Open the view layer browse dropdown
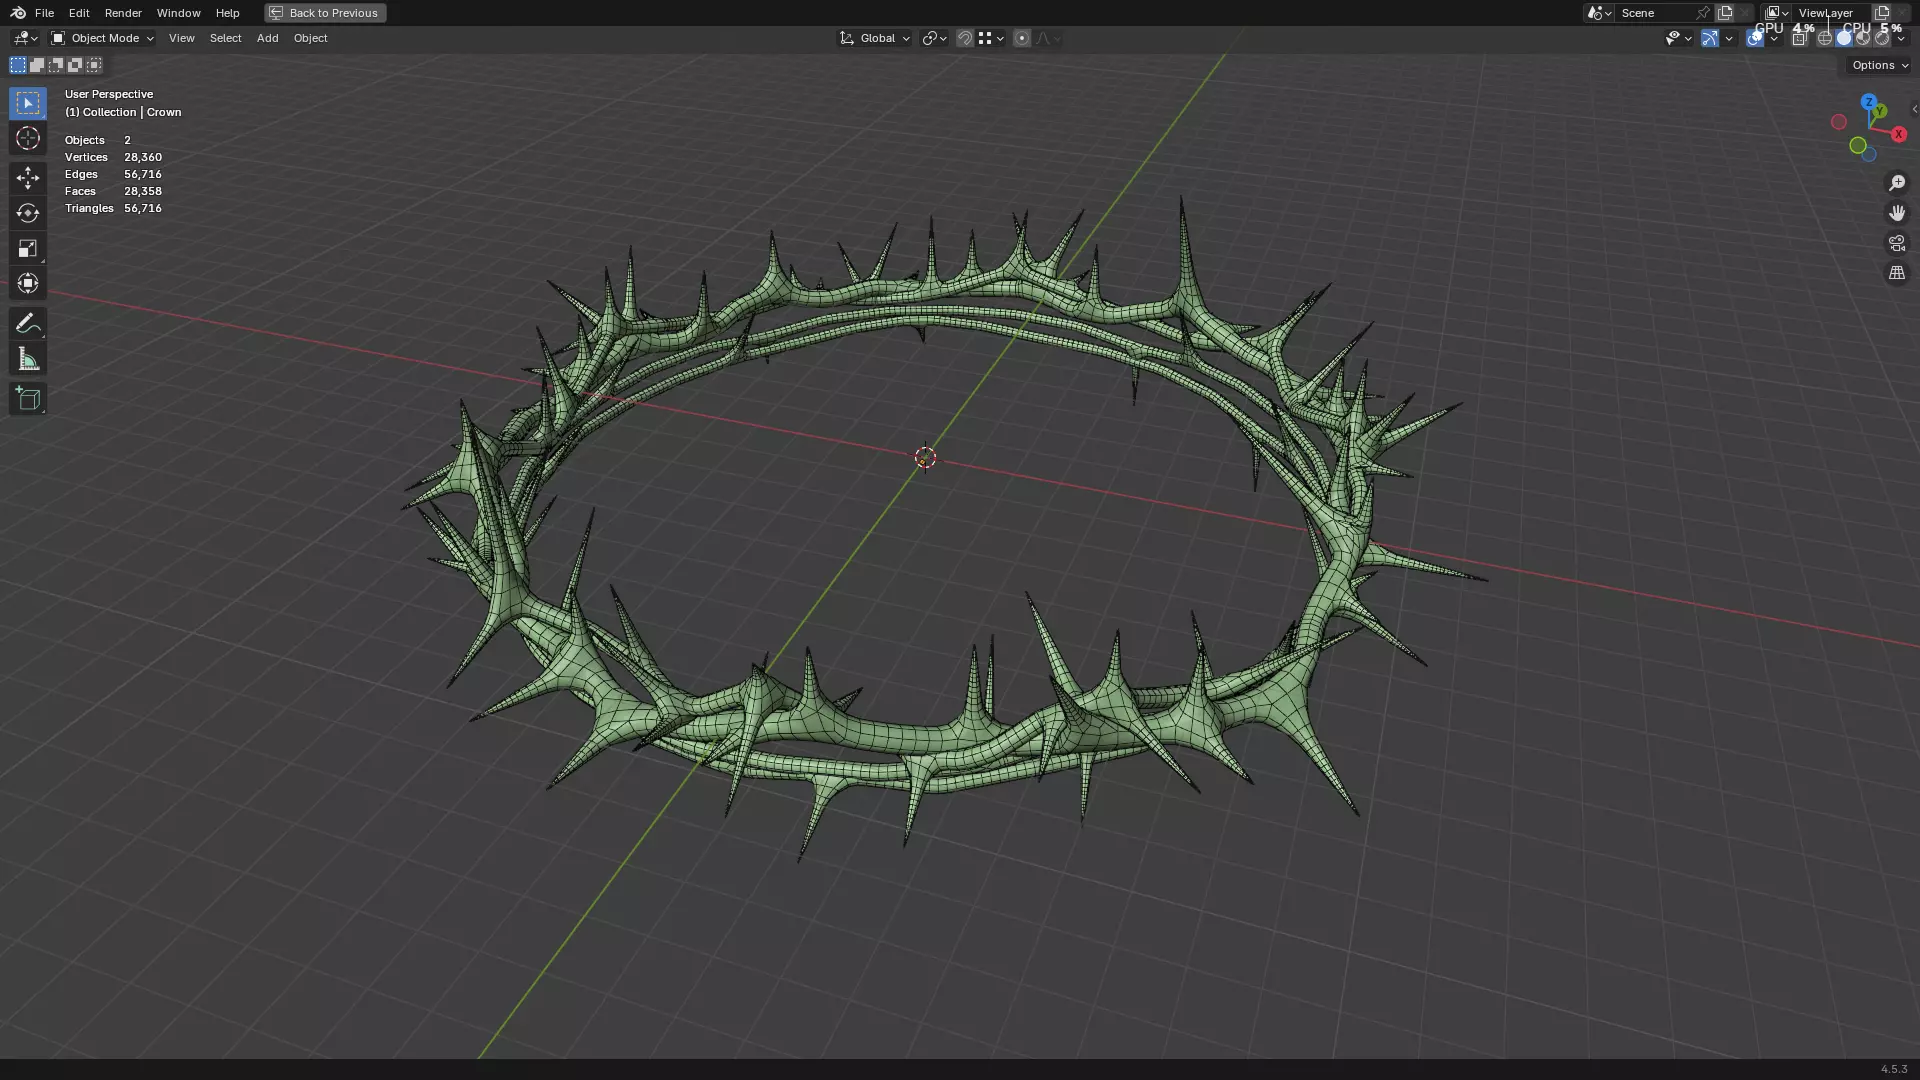 click(x=1777, y=13)
